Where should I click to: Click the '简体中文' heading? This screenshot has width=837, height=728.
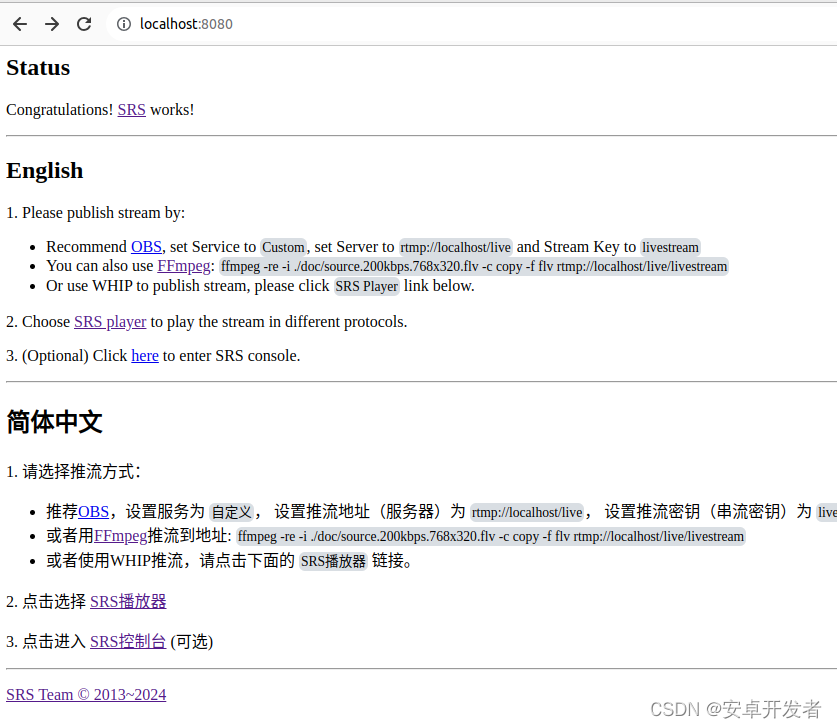tap(54, 422)
